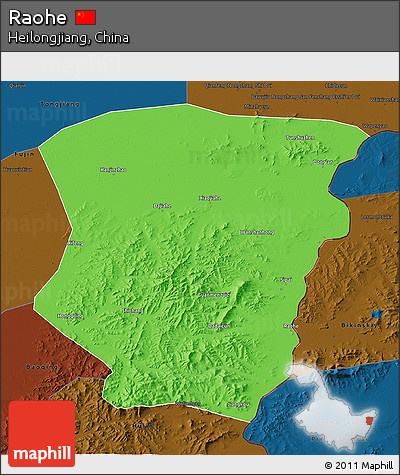Click the Hongqiling town label
The height and width of the screenshot is (475, 400).
pos(70,316)
